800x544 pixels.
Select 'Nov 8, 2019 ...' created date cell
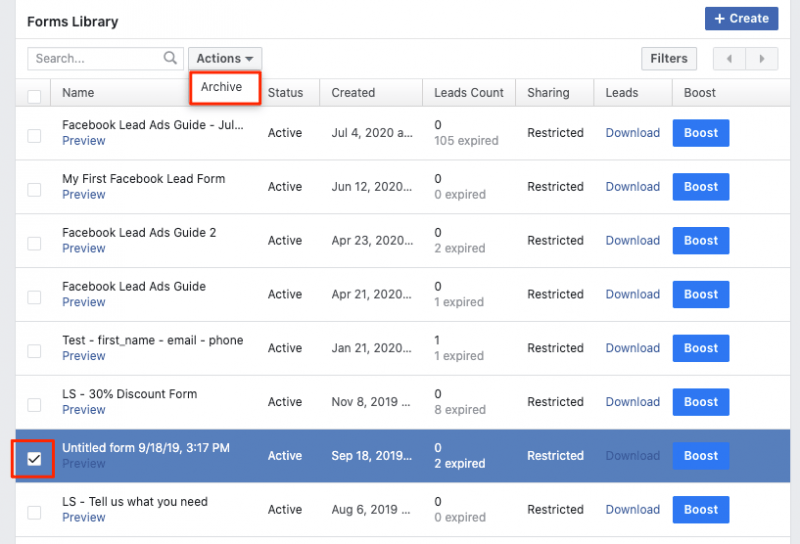[x=371, y=402]
